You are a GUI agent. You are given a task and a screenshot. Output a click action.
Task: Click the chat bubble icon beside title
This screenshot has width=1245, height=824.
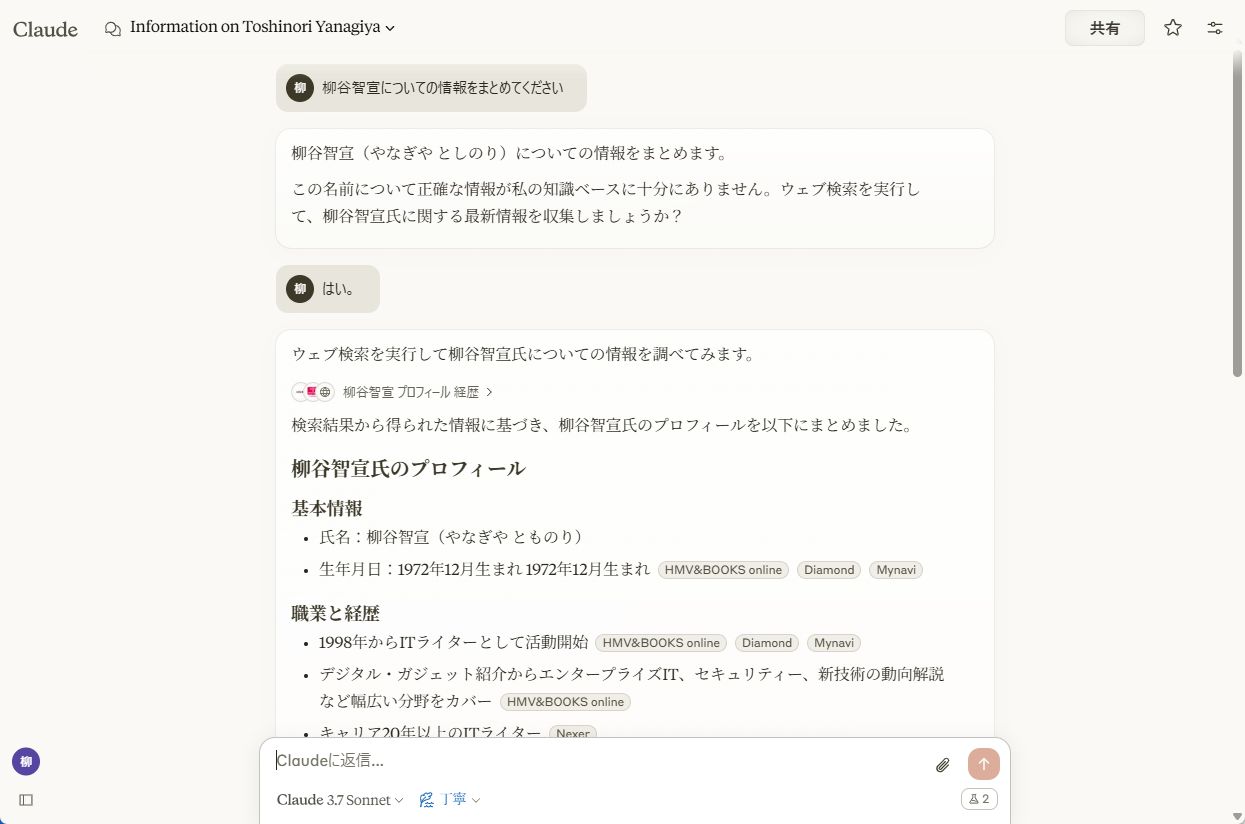click(x=113, y=29)
